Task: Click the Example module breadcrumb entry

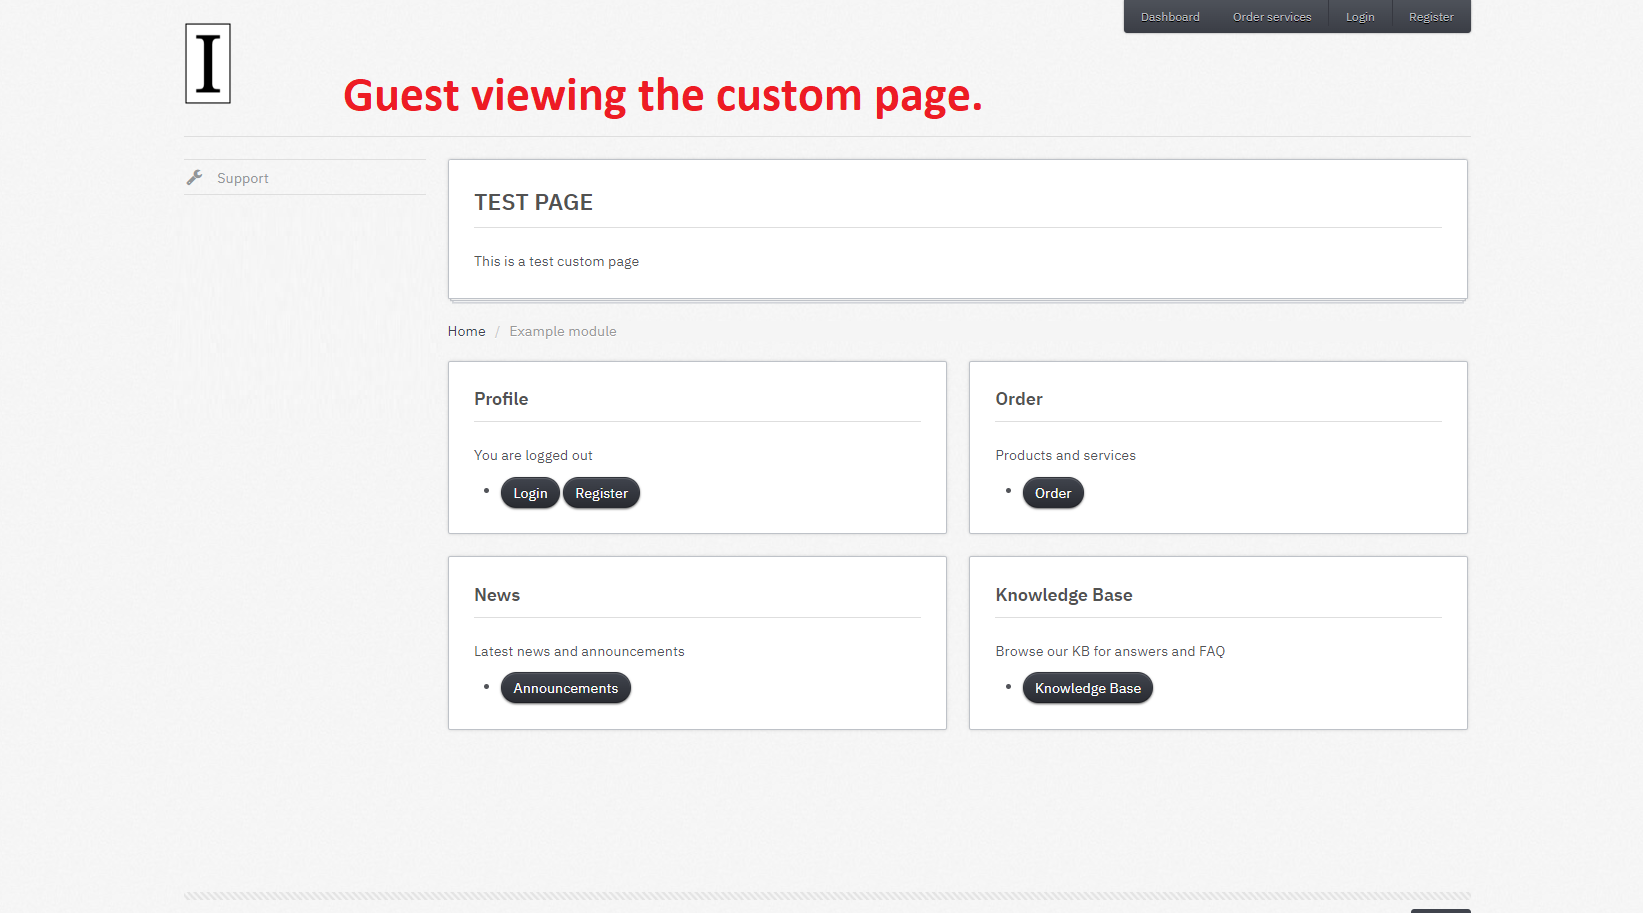Action: point(562,331)
